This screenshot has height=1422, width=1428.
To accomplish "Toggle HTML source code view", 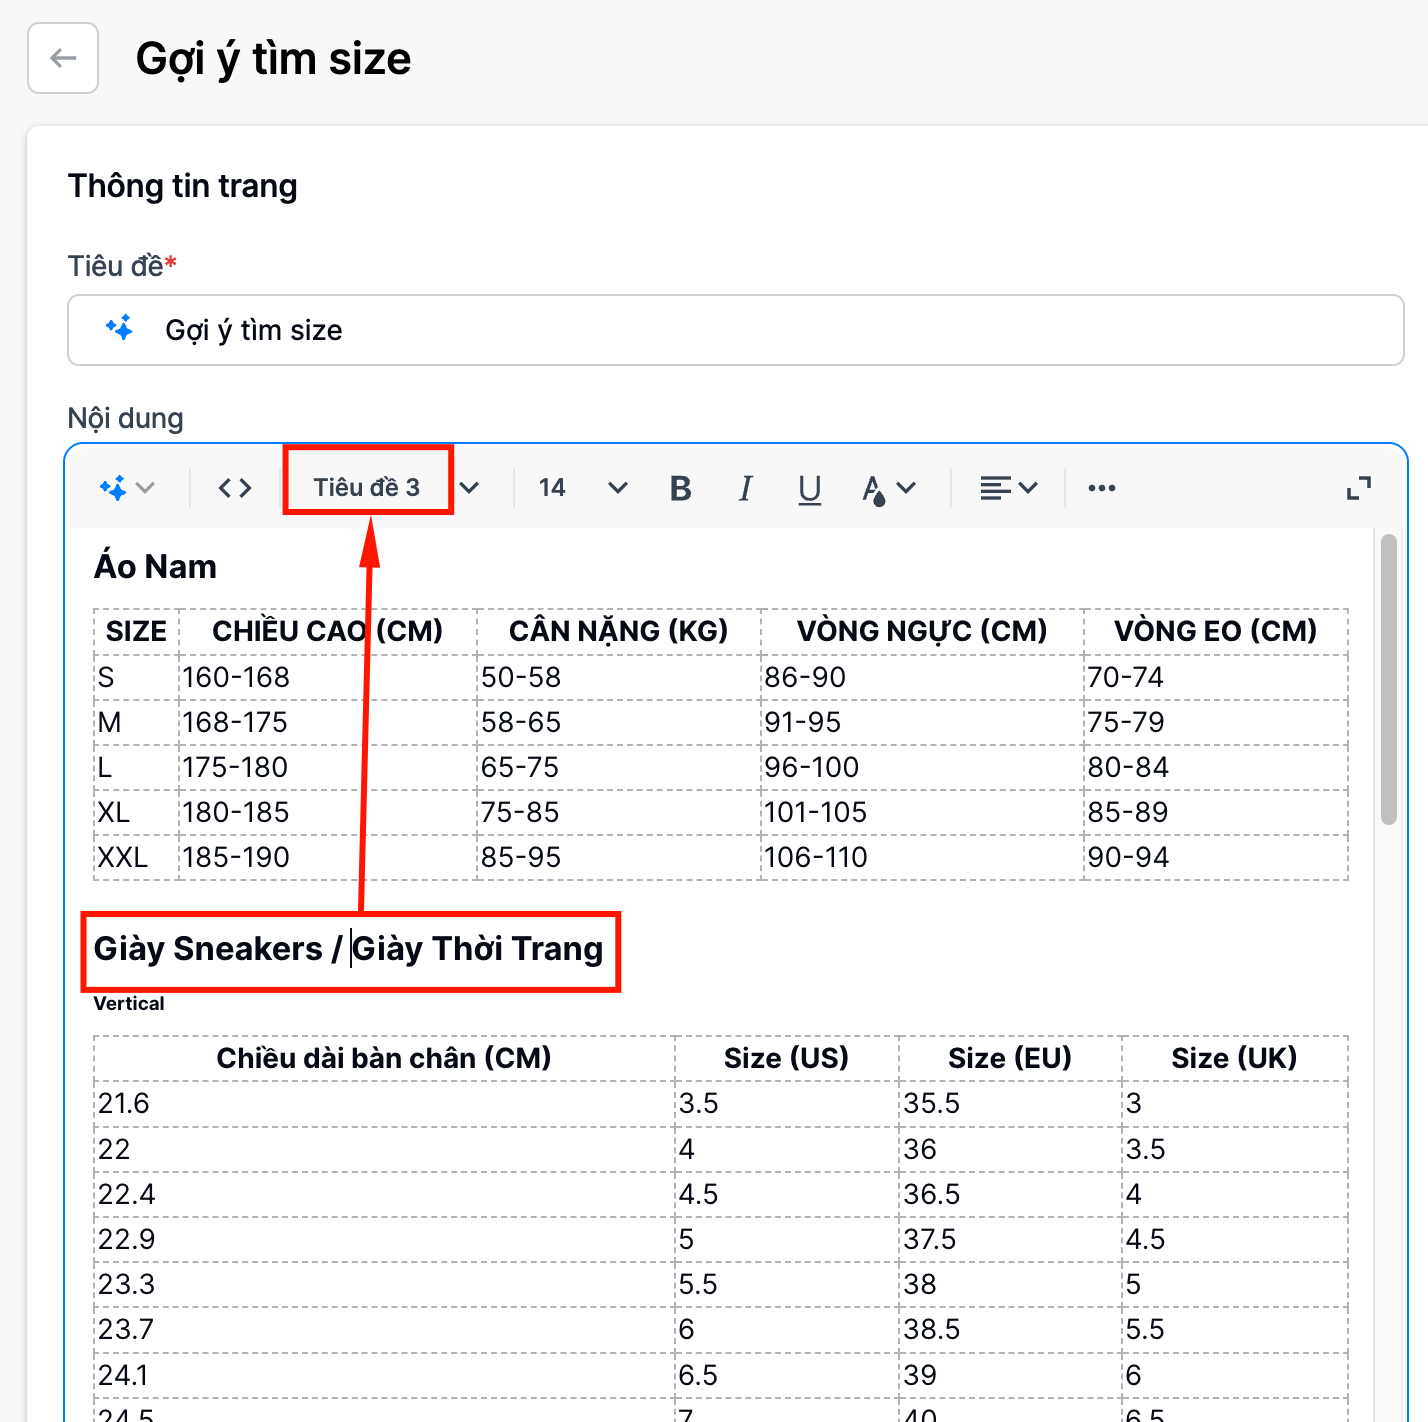I will [235, 488].
